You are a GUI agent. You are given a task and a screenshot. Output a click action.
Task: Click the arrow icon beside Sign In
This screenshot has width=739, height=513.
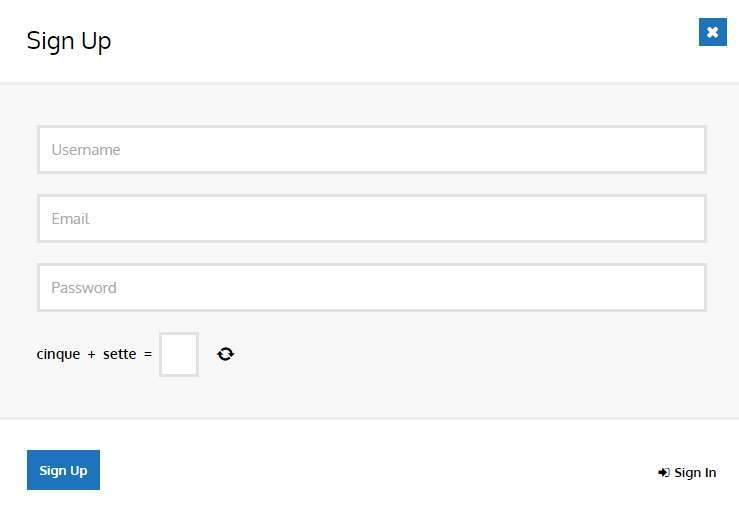click(x=664, y=473)
